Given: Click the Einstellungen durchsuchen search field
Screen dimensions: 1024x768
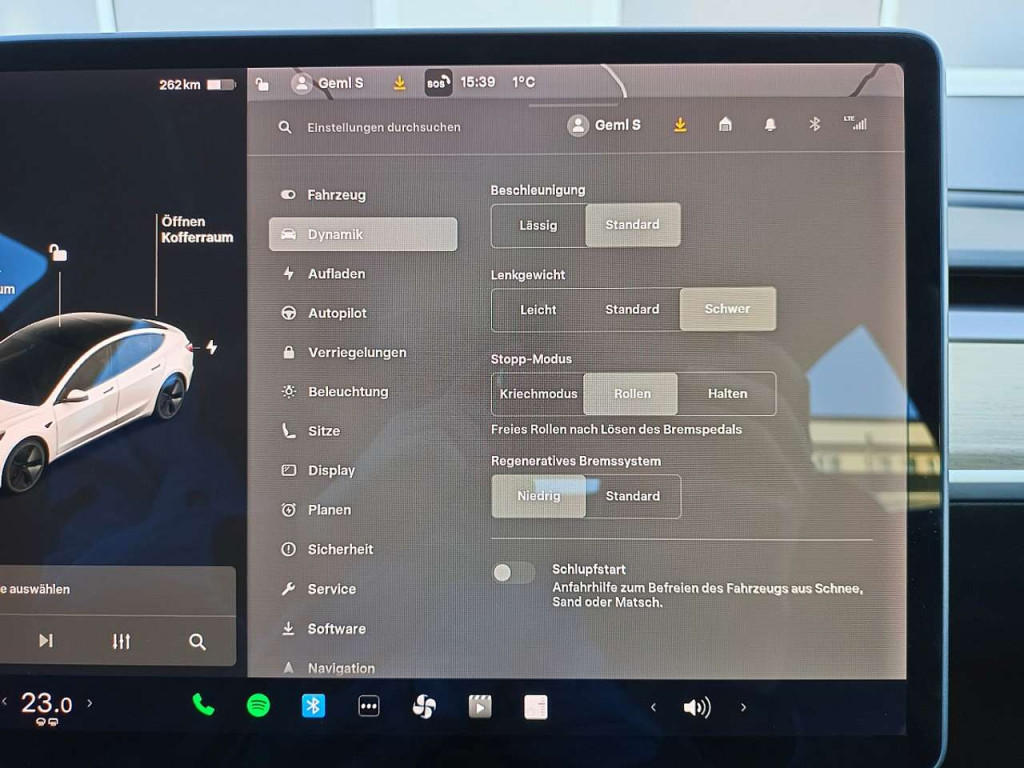Looking at the screenshot, I should 384,128.
